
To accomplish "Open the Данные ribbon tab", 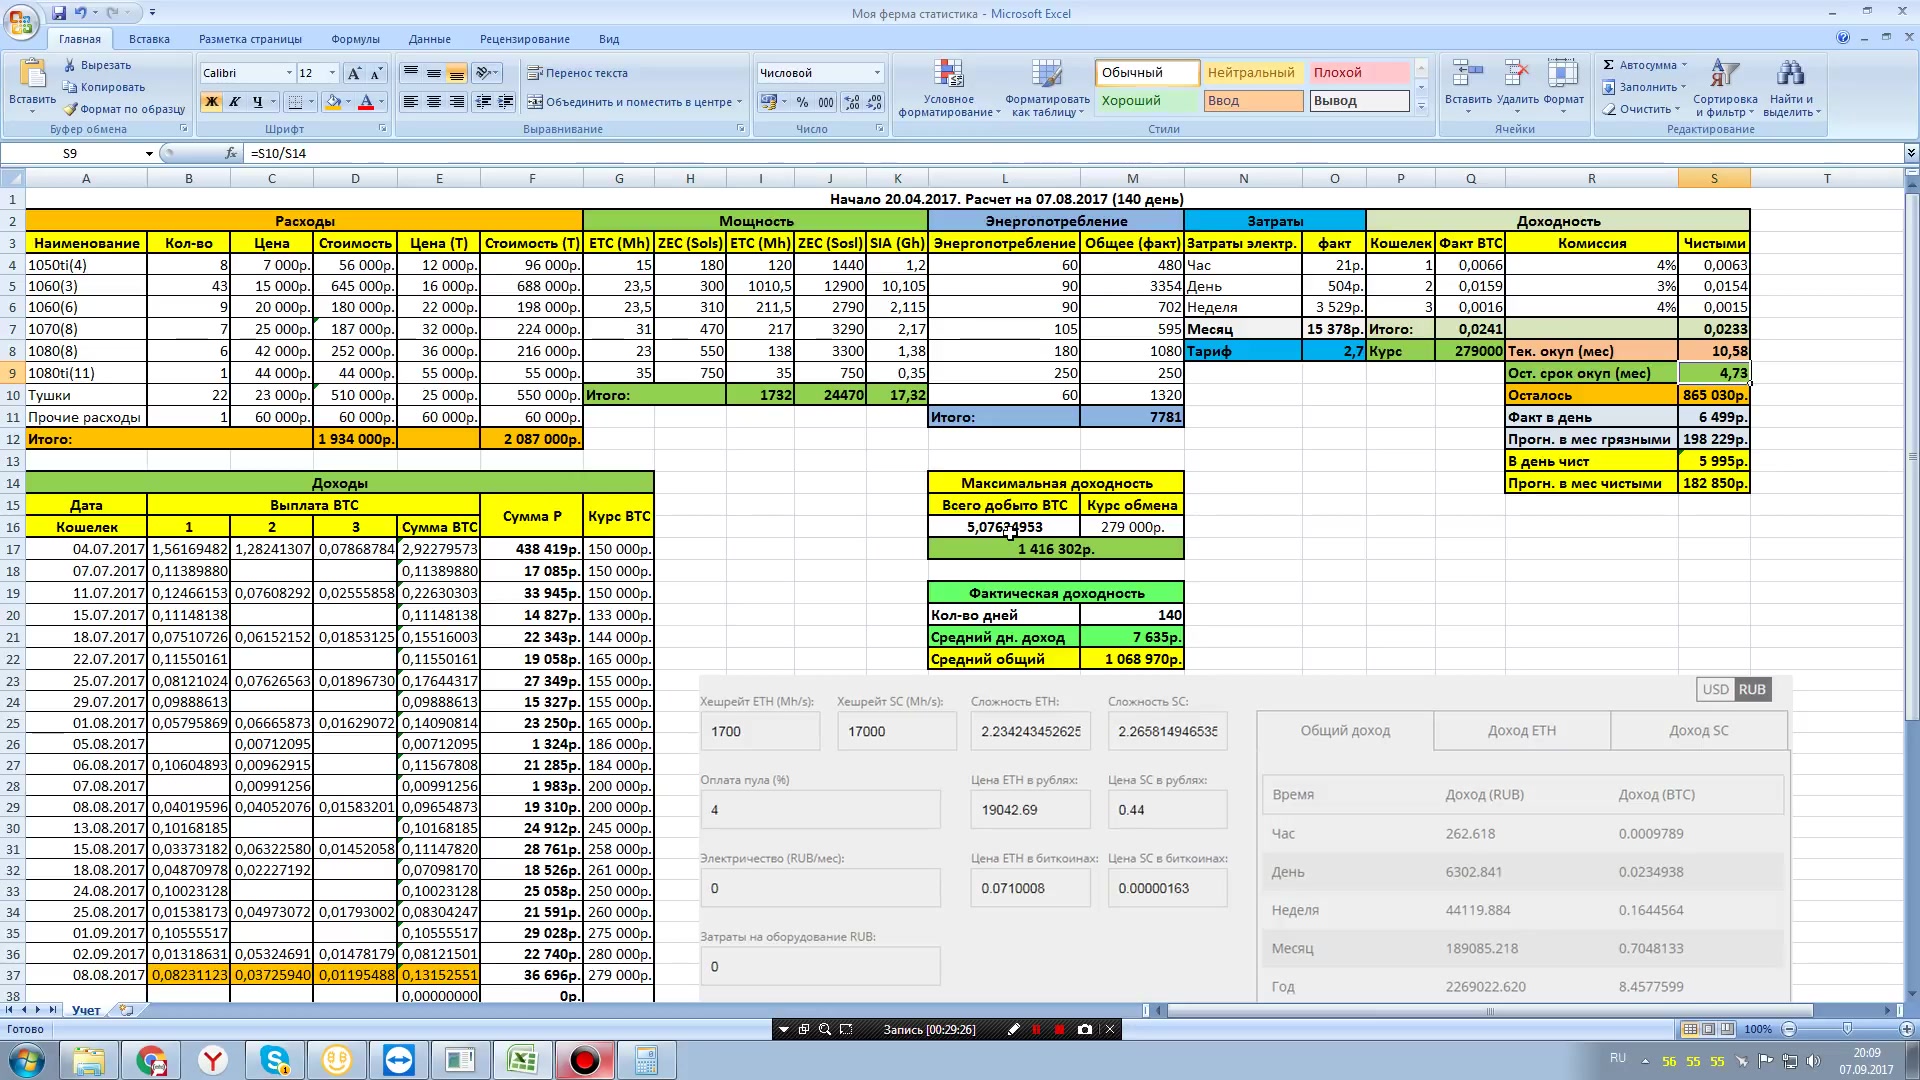I will coord(429,39).
